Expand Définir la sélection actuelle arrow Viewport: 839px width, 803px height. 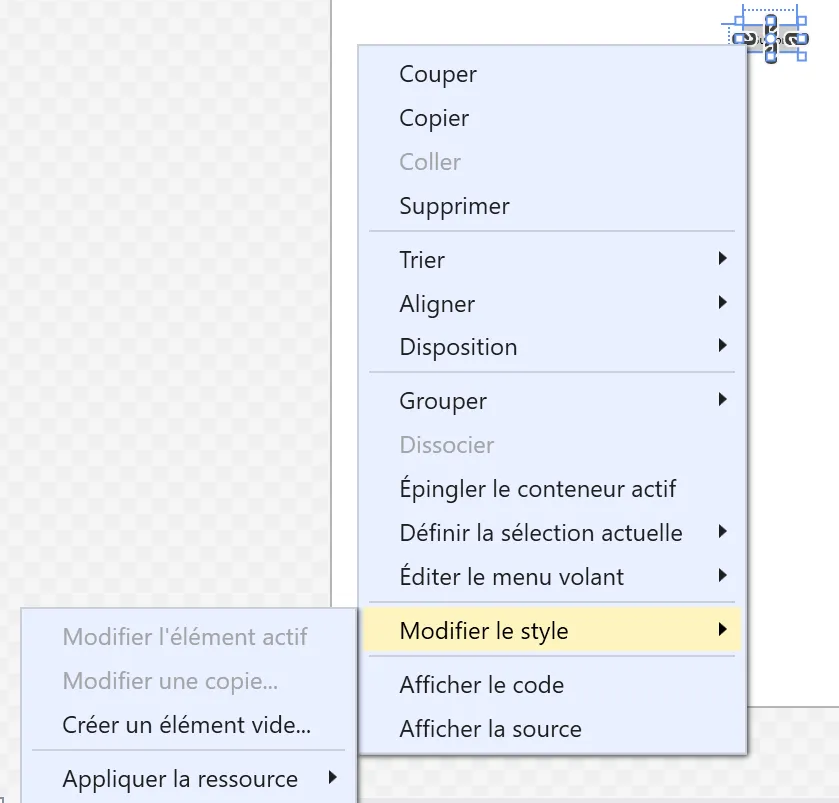click(722, 532)
